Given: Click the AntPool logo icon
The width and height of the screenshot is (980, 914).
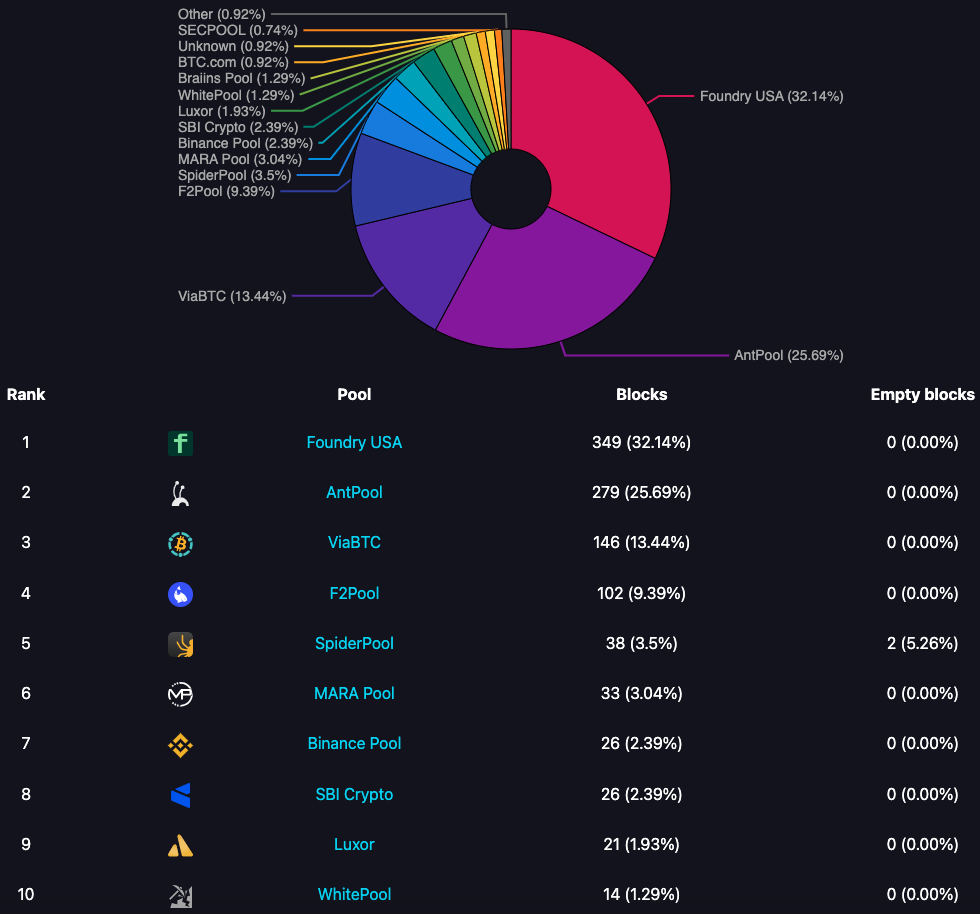Looking at the screenshot, I should click(x=180, y=493).
